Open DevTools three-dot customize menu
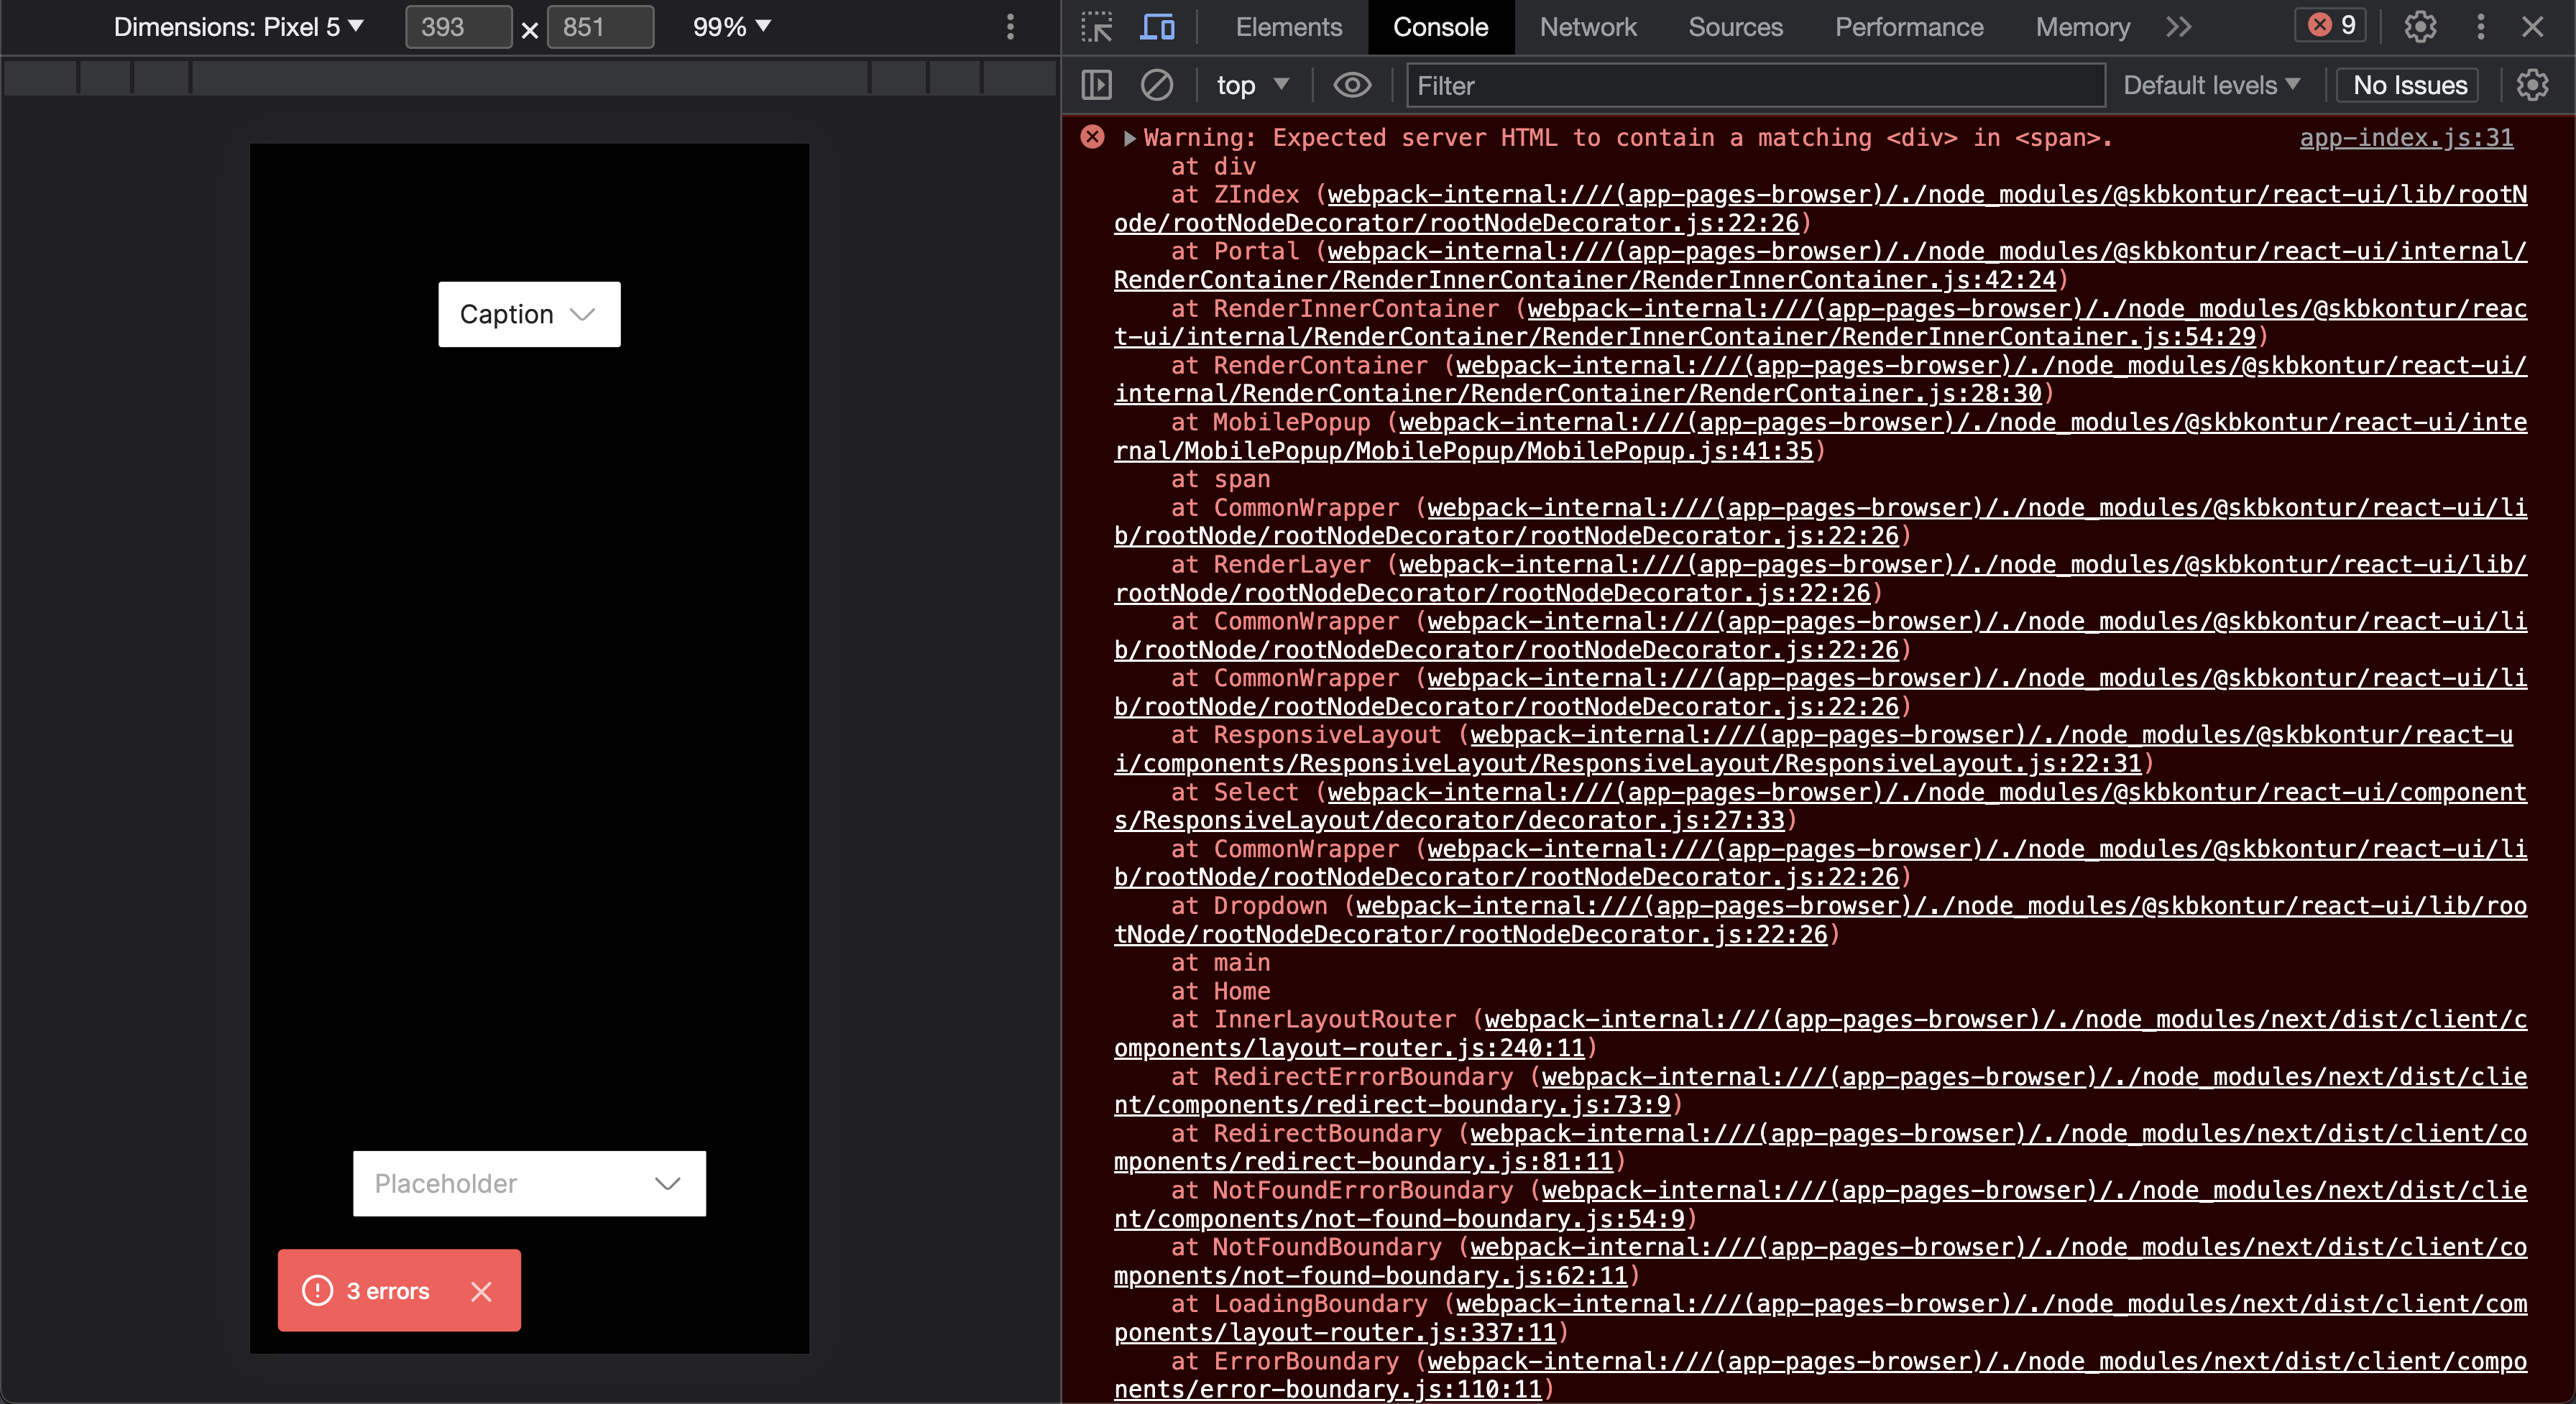The image size is (2576, 1404). point(2480,27)
